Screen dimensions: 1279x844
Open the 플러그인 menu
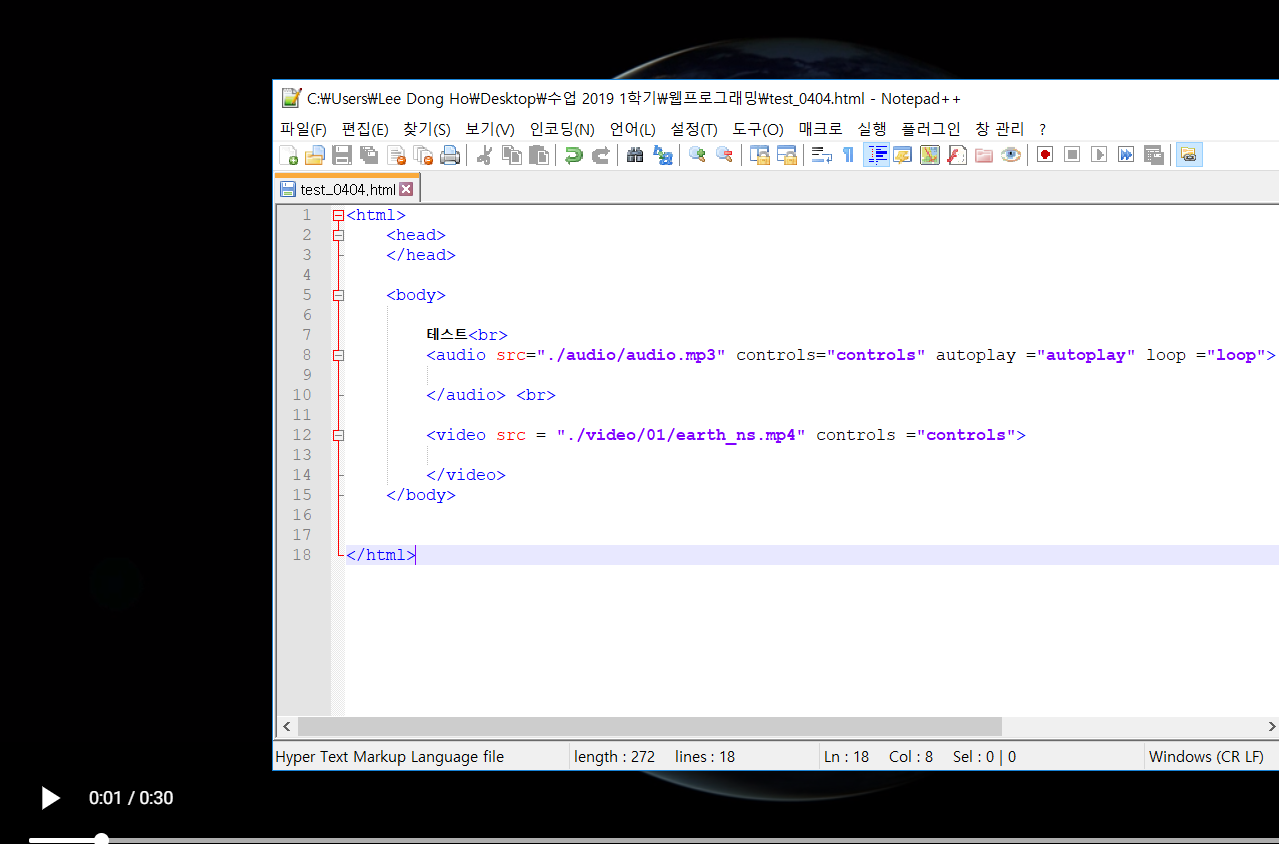[x=931, y=129]
